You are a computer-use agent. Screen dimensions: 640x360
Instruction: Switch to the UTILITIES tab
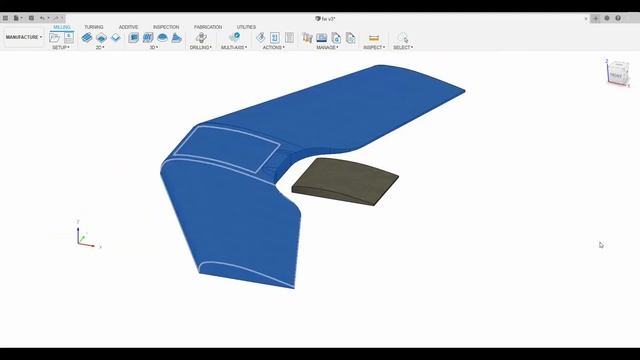[x=246, y=27]
